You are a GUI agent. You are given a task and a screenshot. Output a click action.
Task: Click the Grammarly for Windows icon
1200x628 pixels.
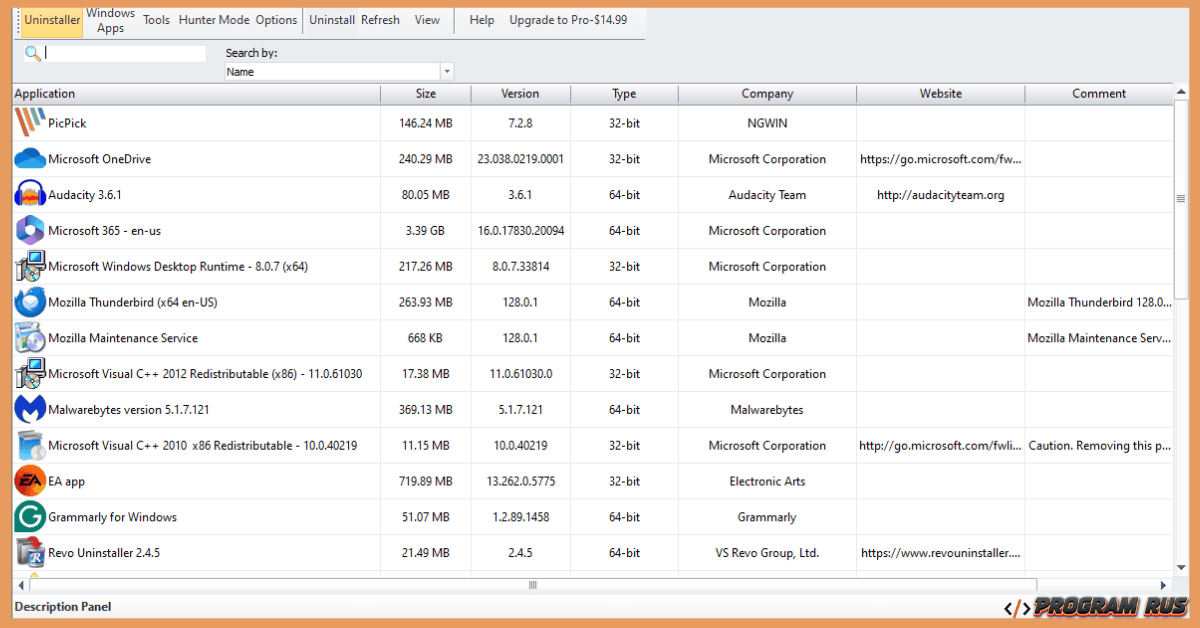pos(29,517)
